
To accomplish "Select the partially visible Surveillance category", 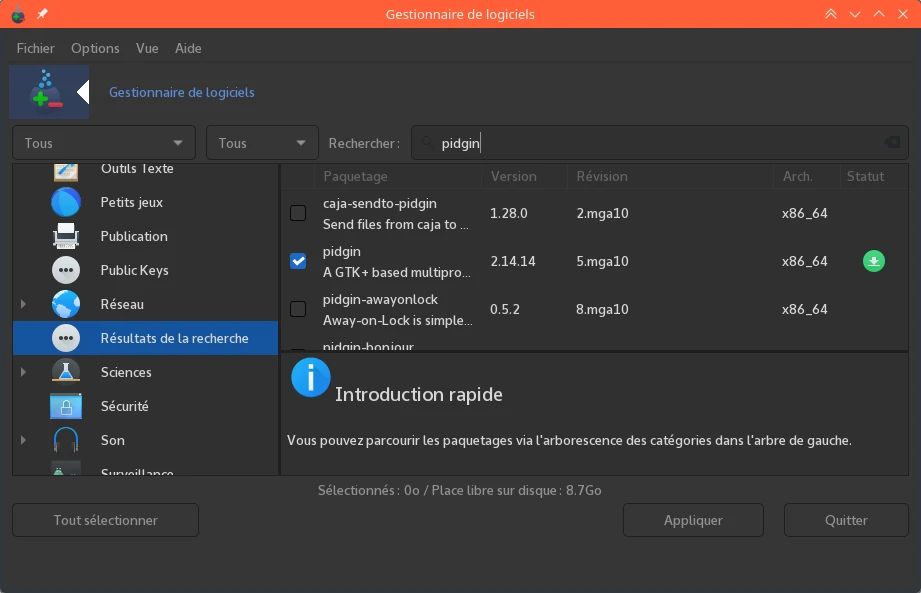I will coord(137,471).
